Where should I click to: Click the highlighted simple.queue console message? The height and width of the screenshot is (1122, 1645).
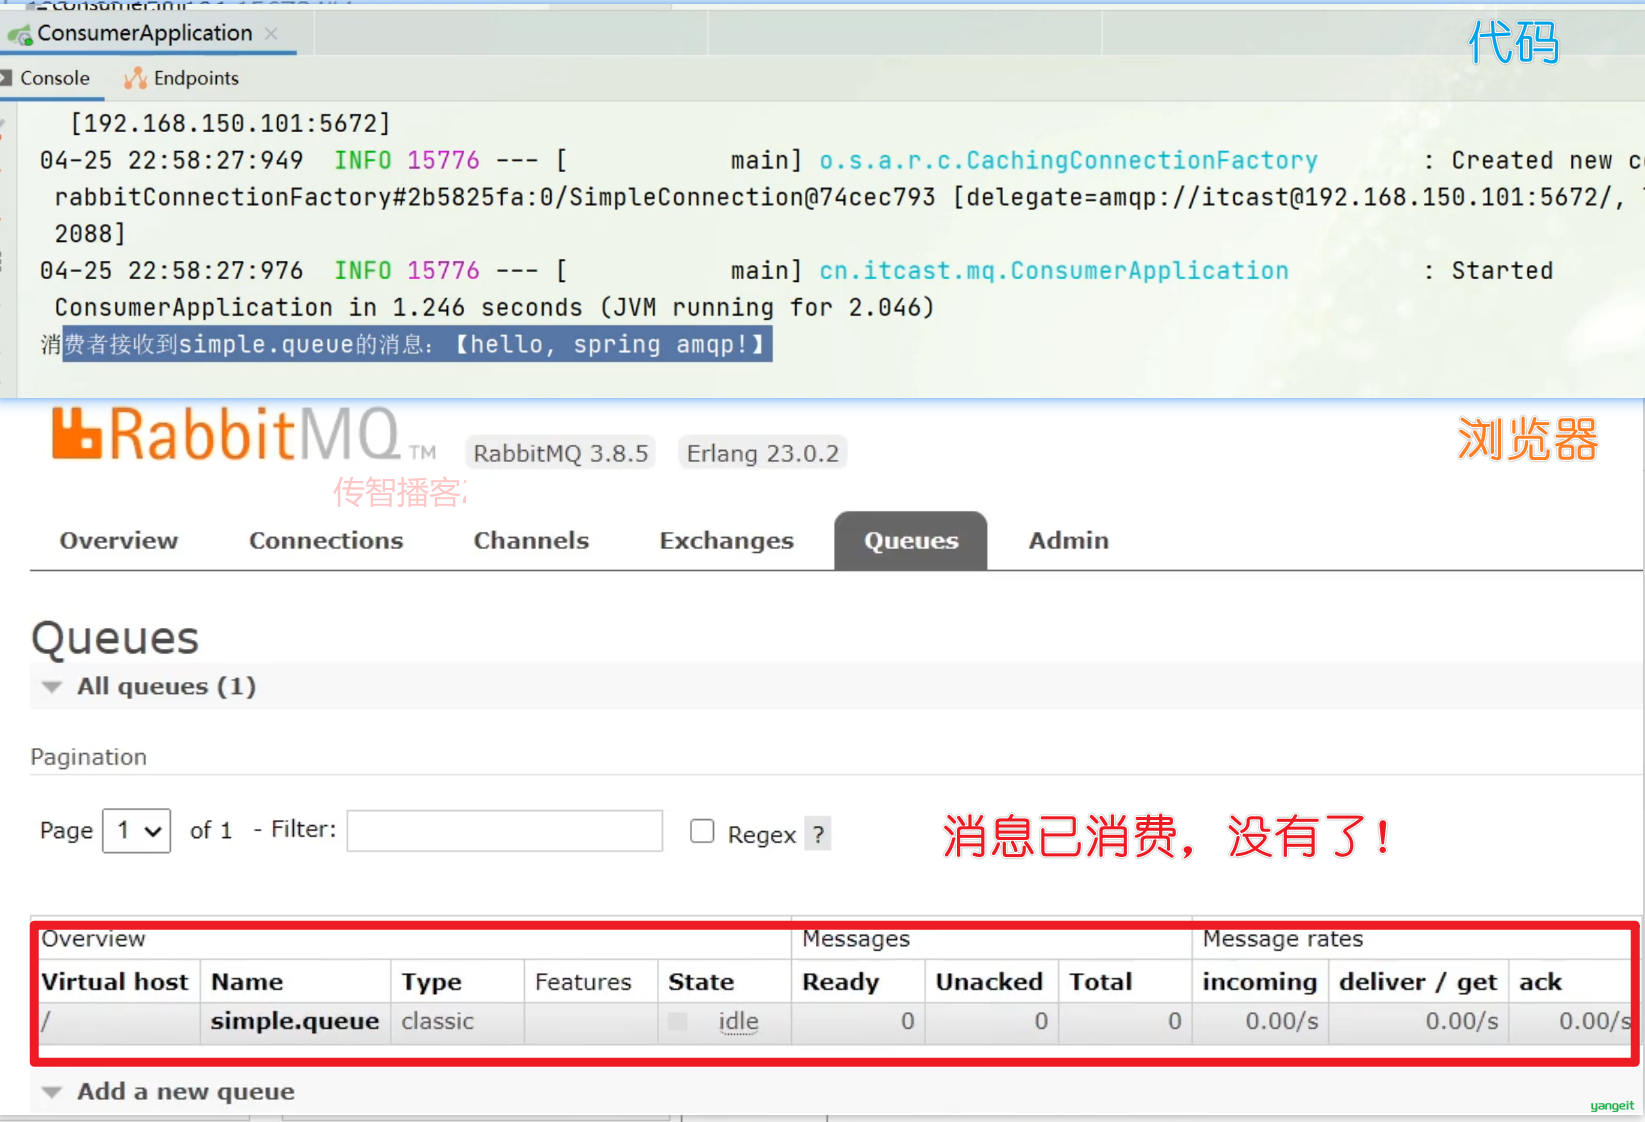[x=417, y=344]
